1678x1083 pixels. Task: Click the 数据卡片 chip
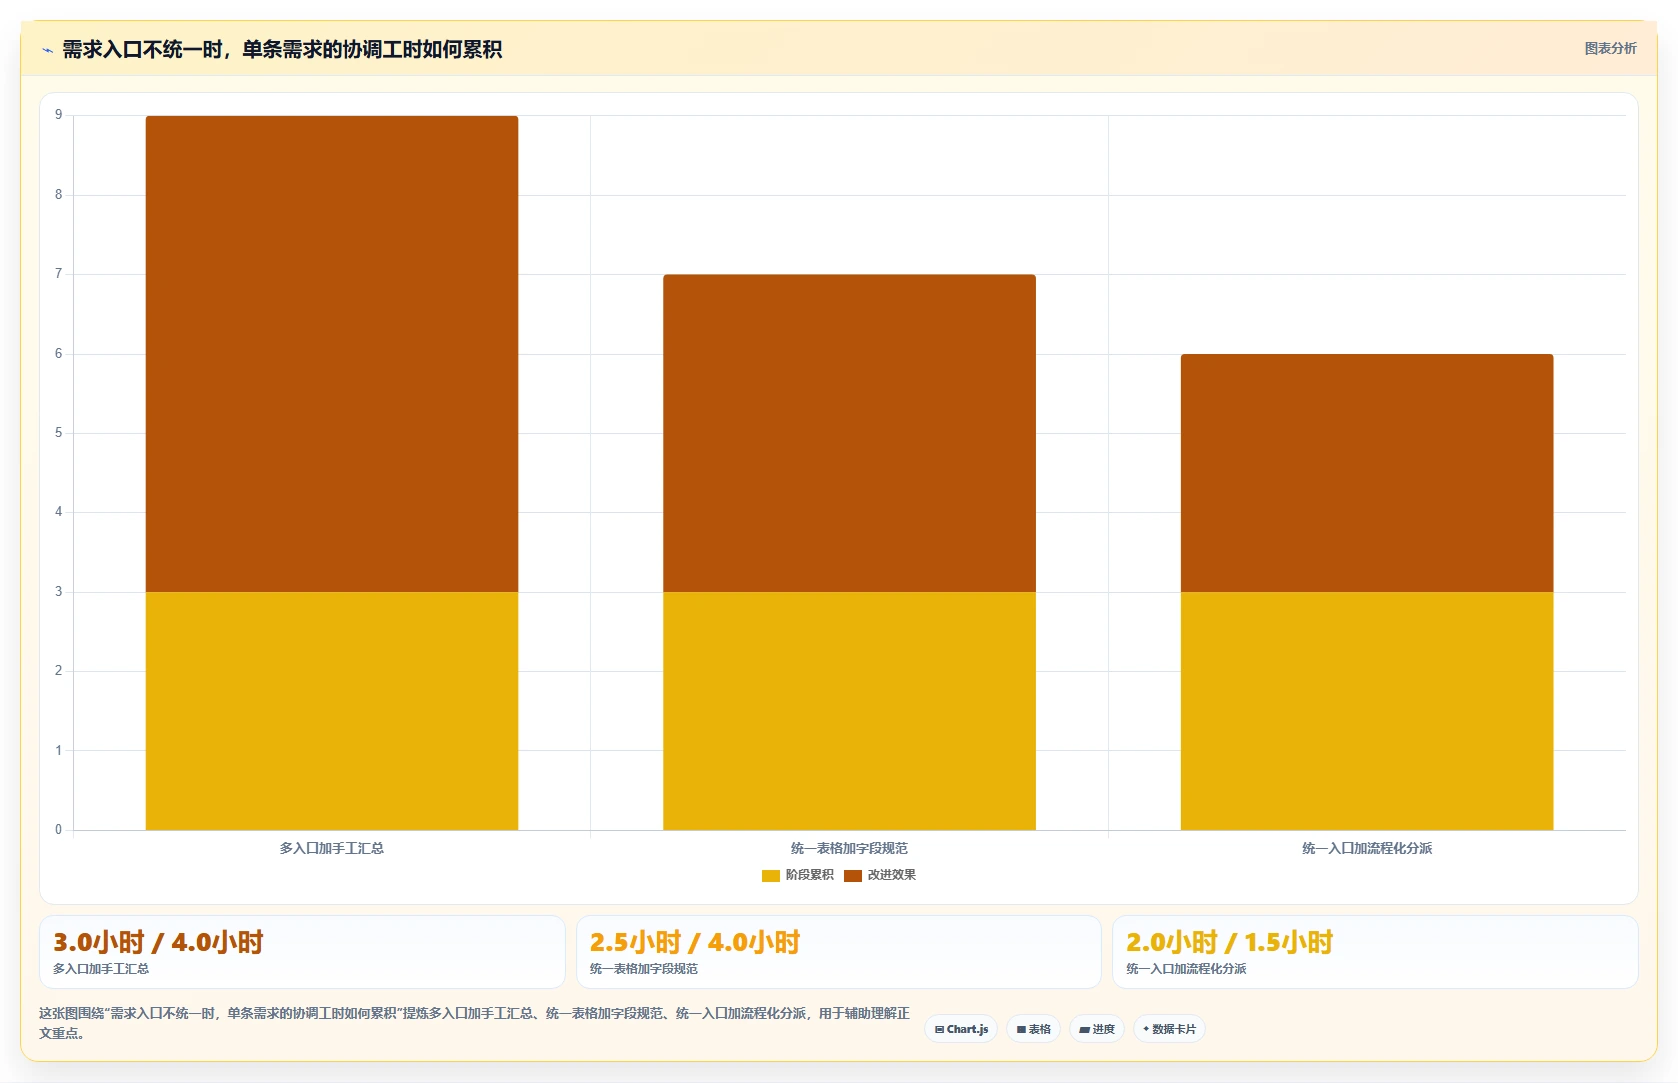1169,1029
